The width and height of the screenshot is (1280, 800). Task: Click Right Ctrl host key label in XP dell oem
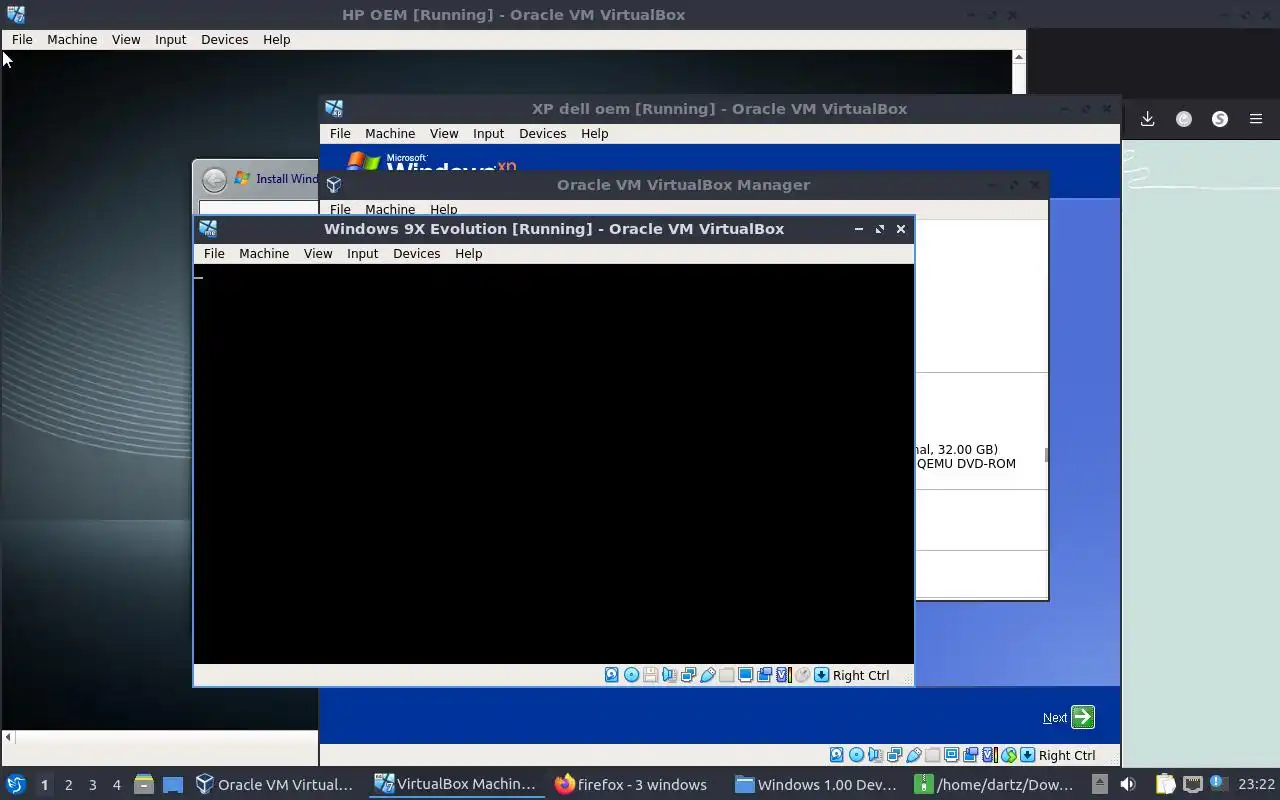pyautogui.click(x=1067, y=755)
